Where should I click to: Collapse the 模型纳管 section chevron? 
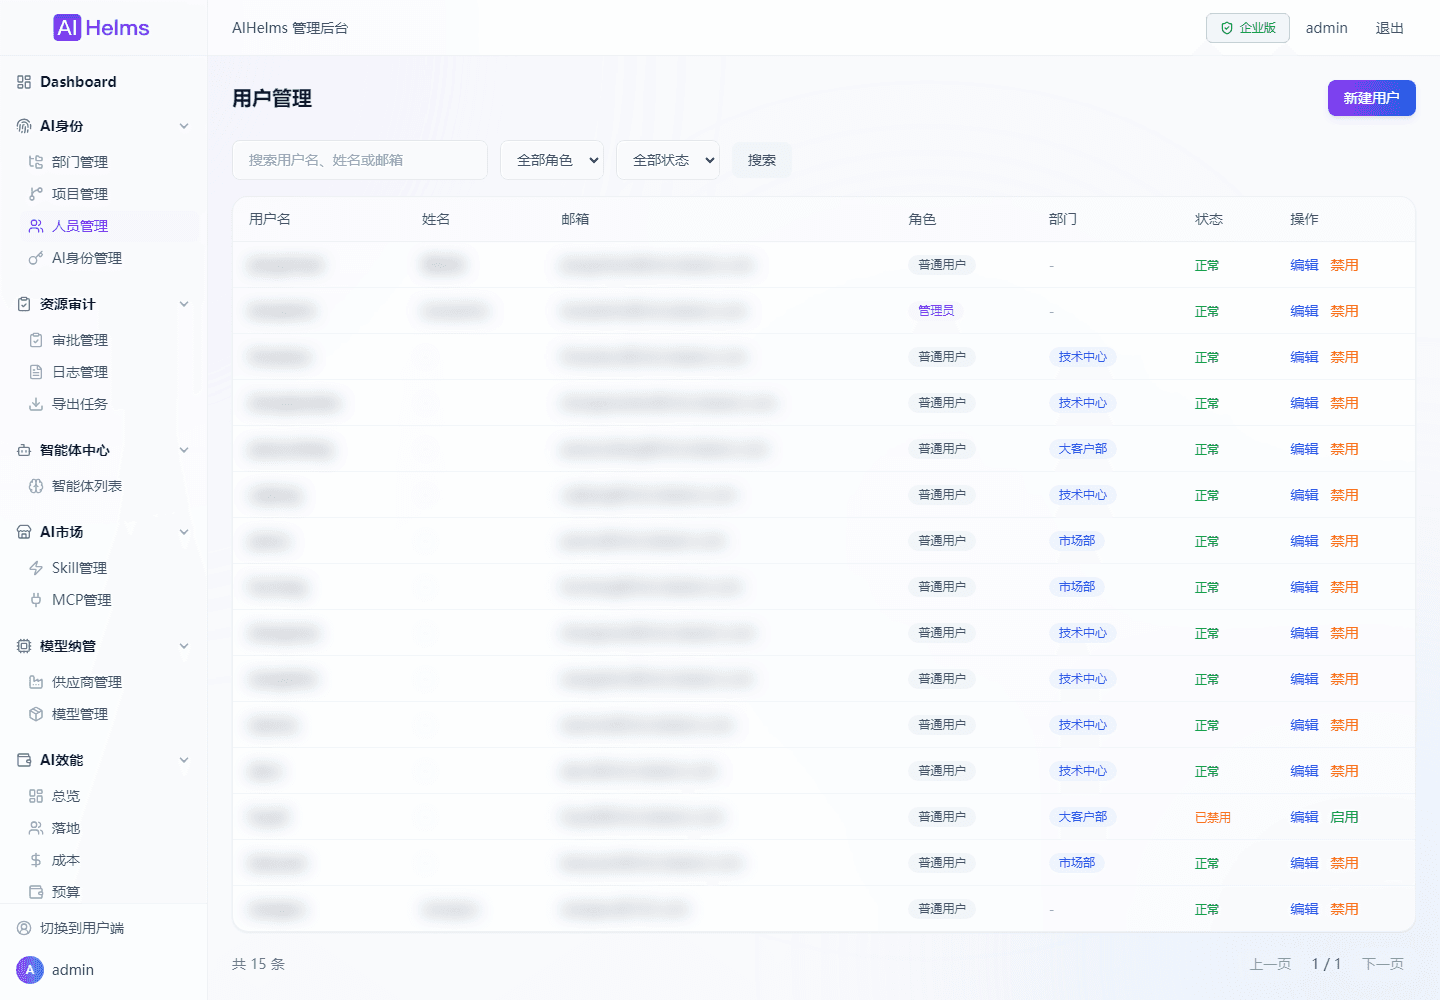(x=184, y=646)
